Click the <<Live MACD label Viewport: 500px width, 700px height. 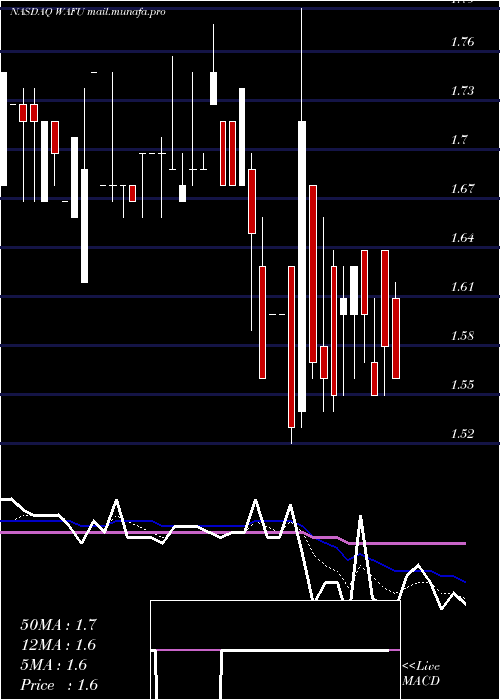pos(421,673)
